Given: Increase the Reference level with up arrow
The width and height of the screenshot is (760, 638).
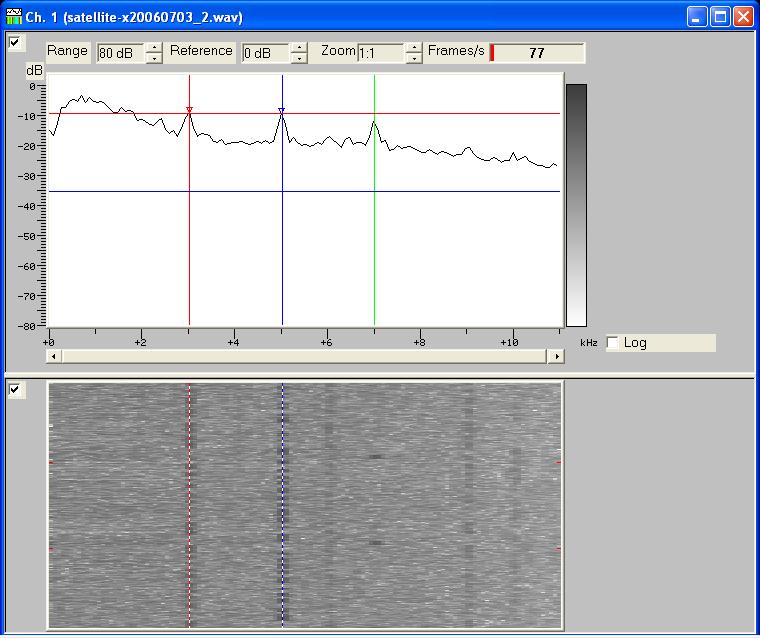Looking at the screenshot, I should 298,47.
